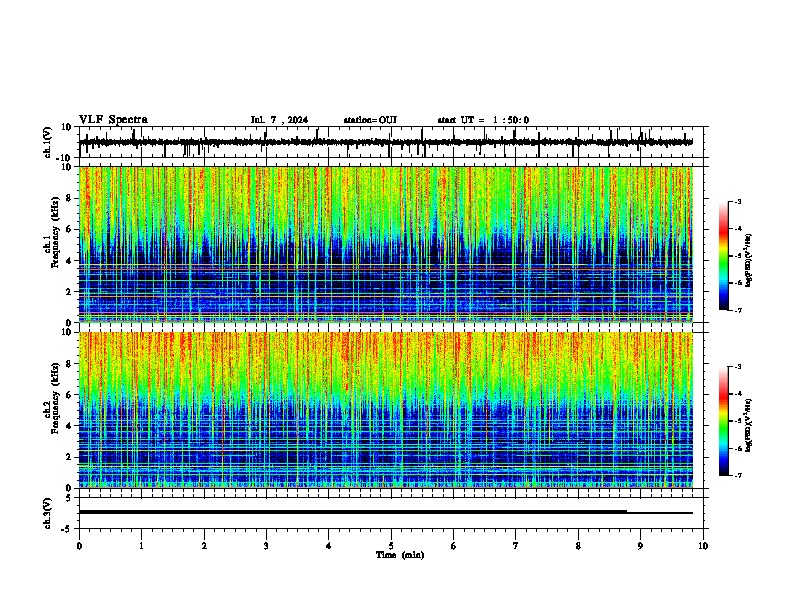Click the log(PSD) label beside ch.1 color bar
Screen dimensions: 792x612
[748, 260]
